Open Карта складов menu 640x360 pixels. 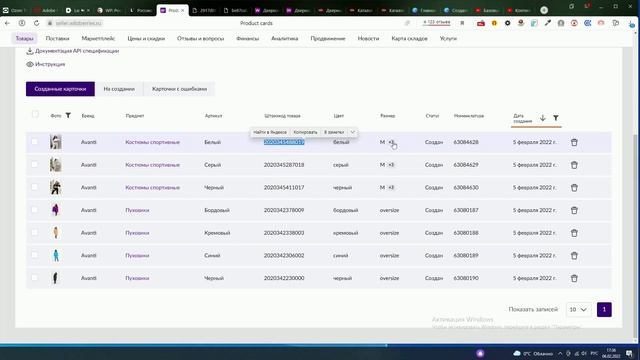coord(409,38)
